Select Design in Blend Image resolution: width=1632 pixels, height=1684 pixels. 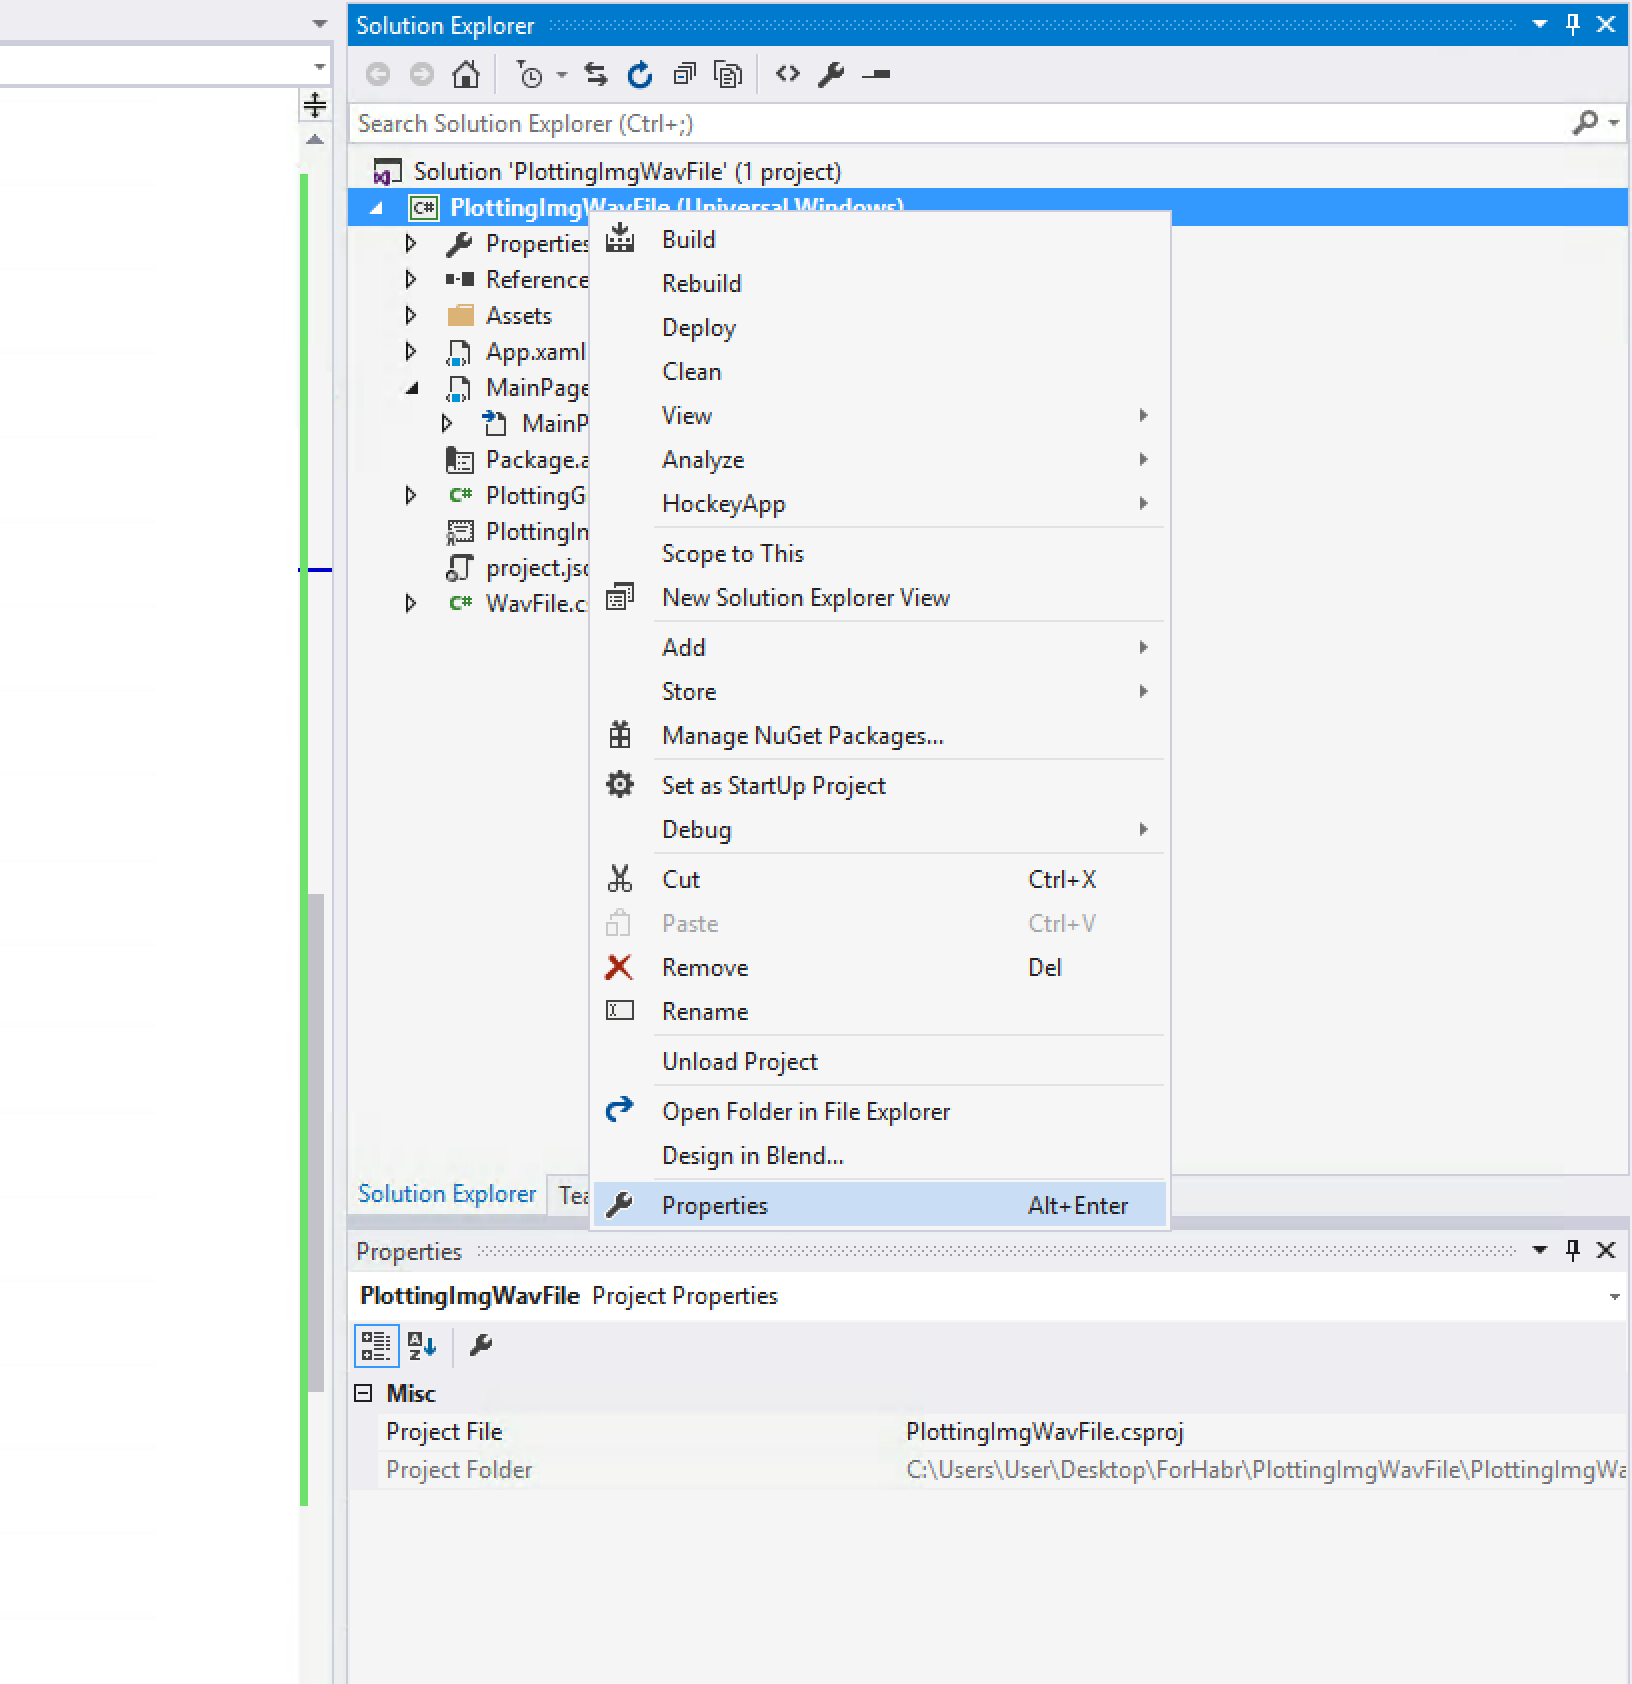pos(881,1156)
